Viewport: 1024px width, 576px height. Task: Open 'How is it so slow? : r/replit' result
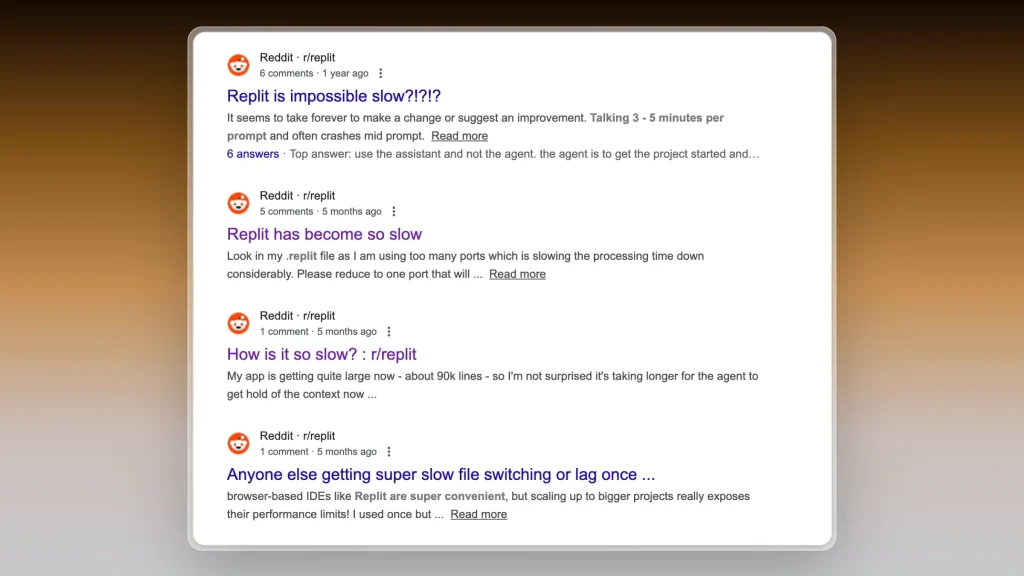tap(321, 354)
